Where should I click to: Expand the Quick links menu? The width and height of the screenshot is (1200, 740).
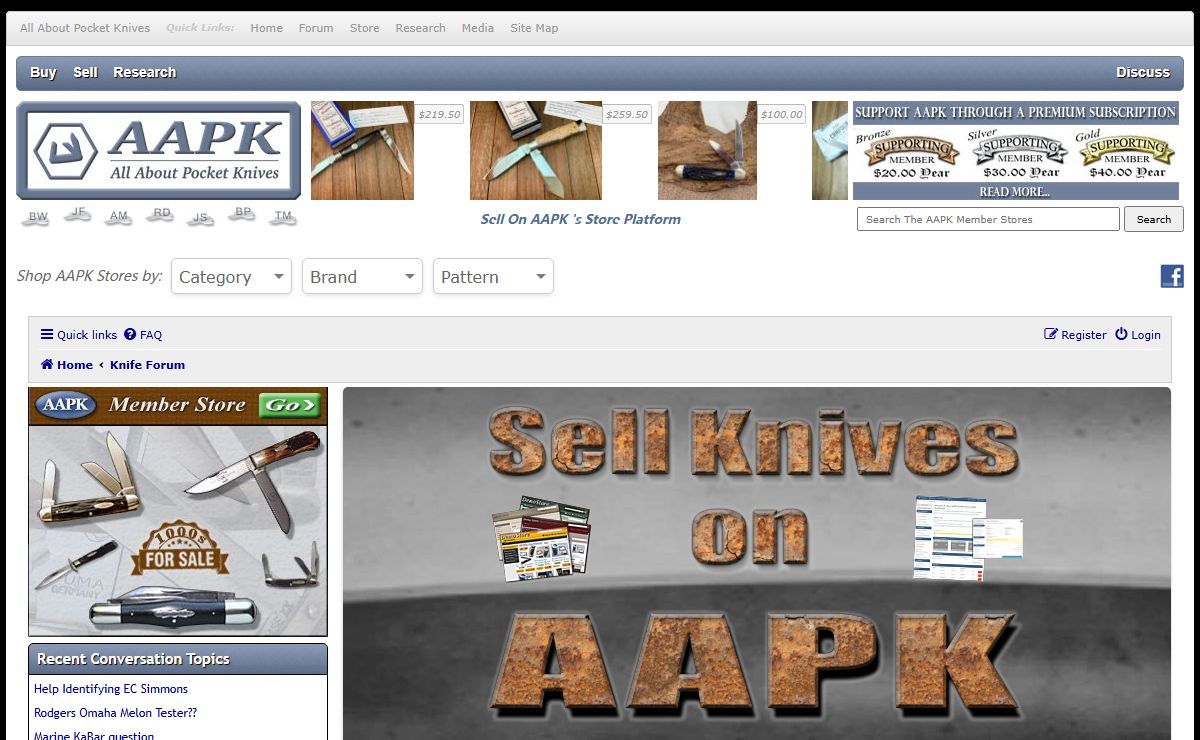point(79,335)
